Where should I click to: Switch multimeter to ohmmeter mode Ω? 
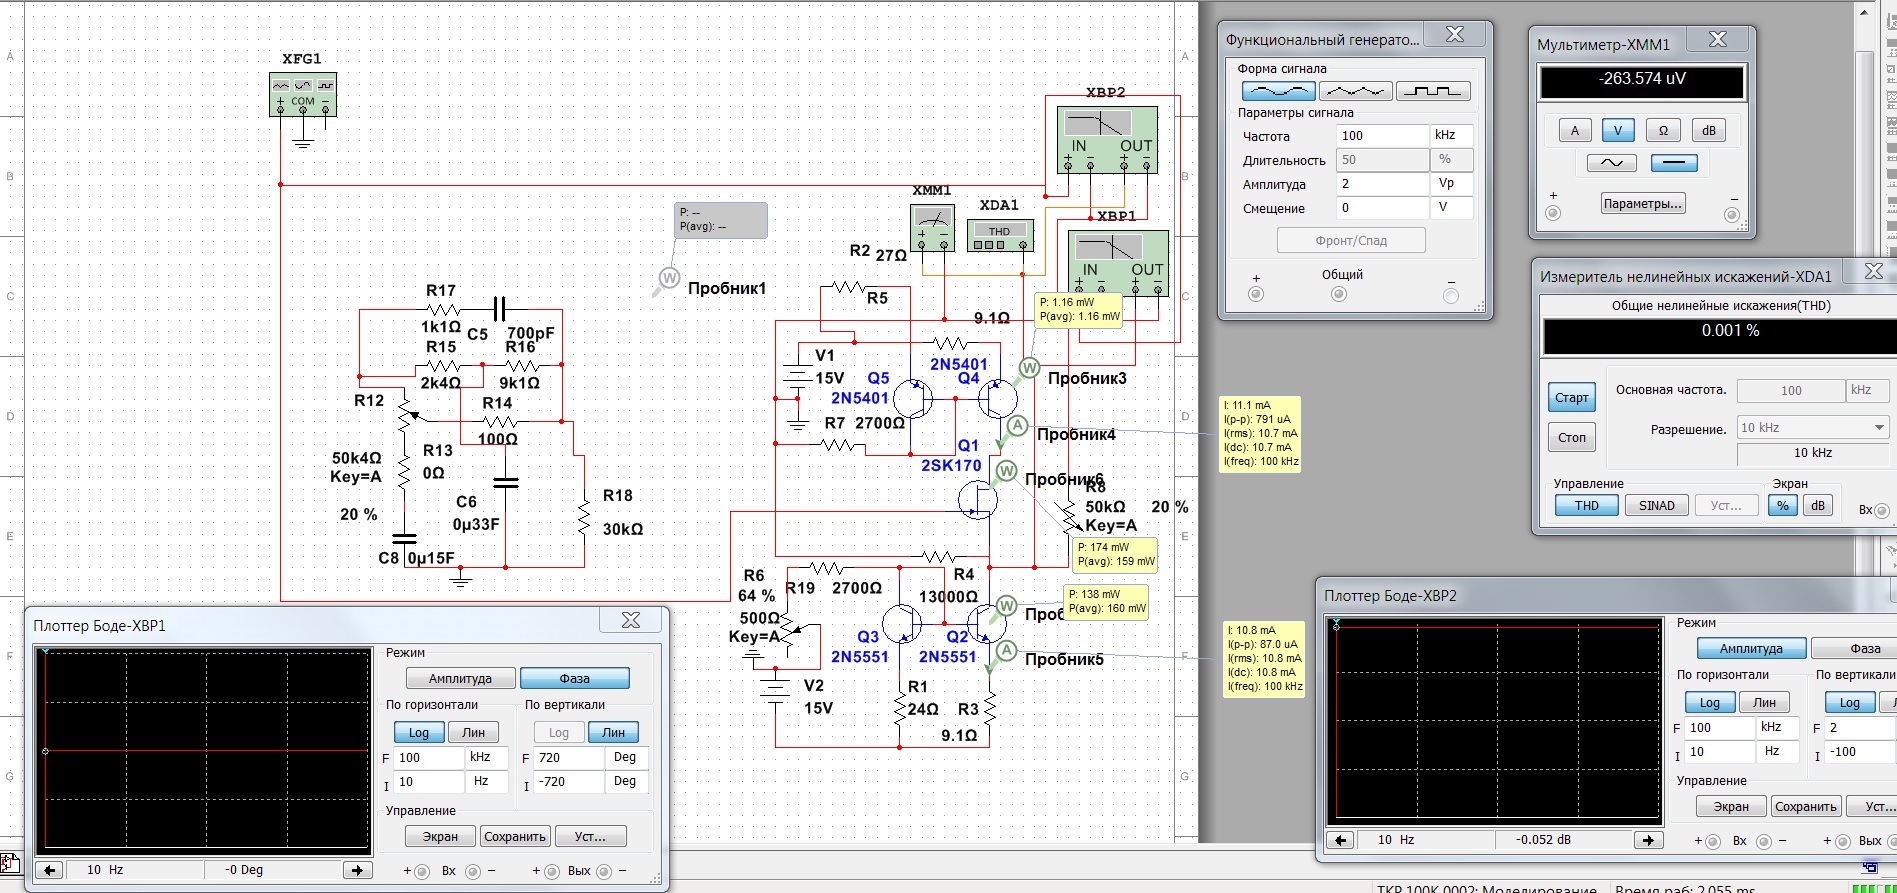click(1663, 130)
